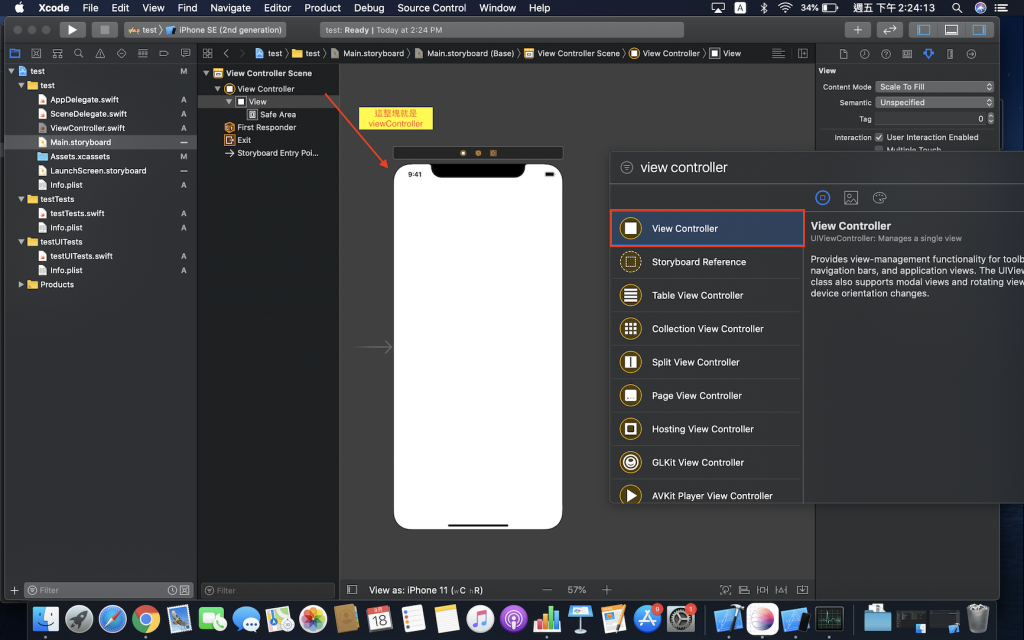Show the Connections inspector arrow icon
Screen dimensions: 1024x640
[x=971, y=54]
